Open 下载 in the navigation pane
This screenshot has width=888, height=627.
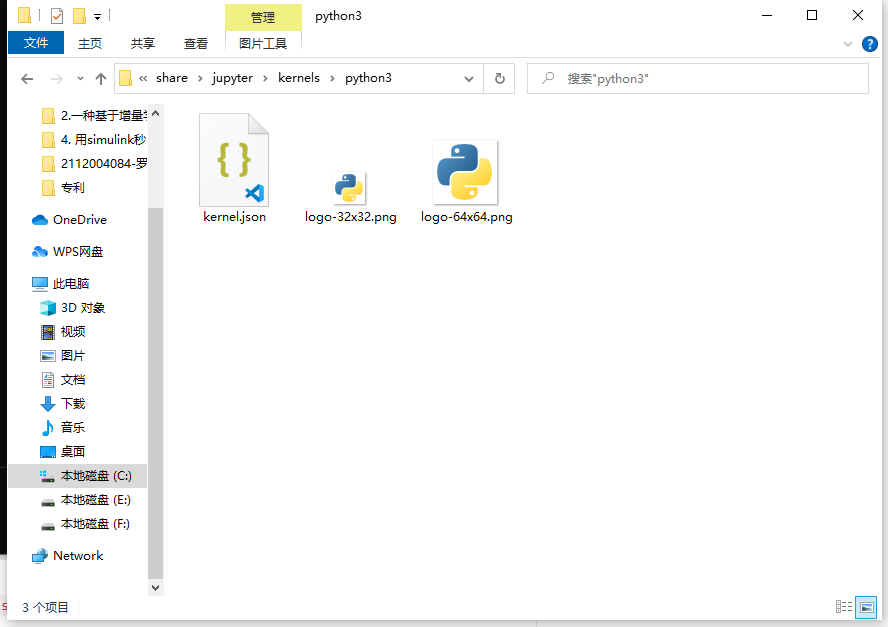[63, 404]
